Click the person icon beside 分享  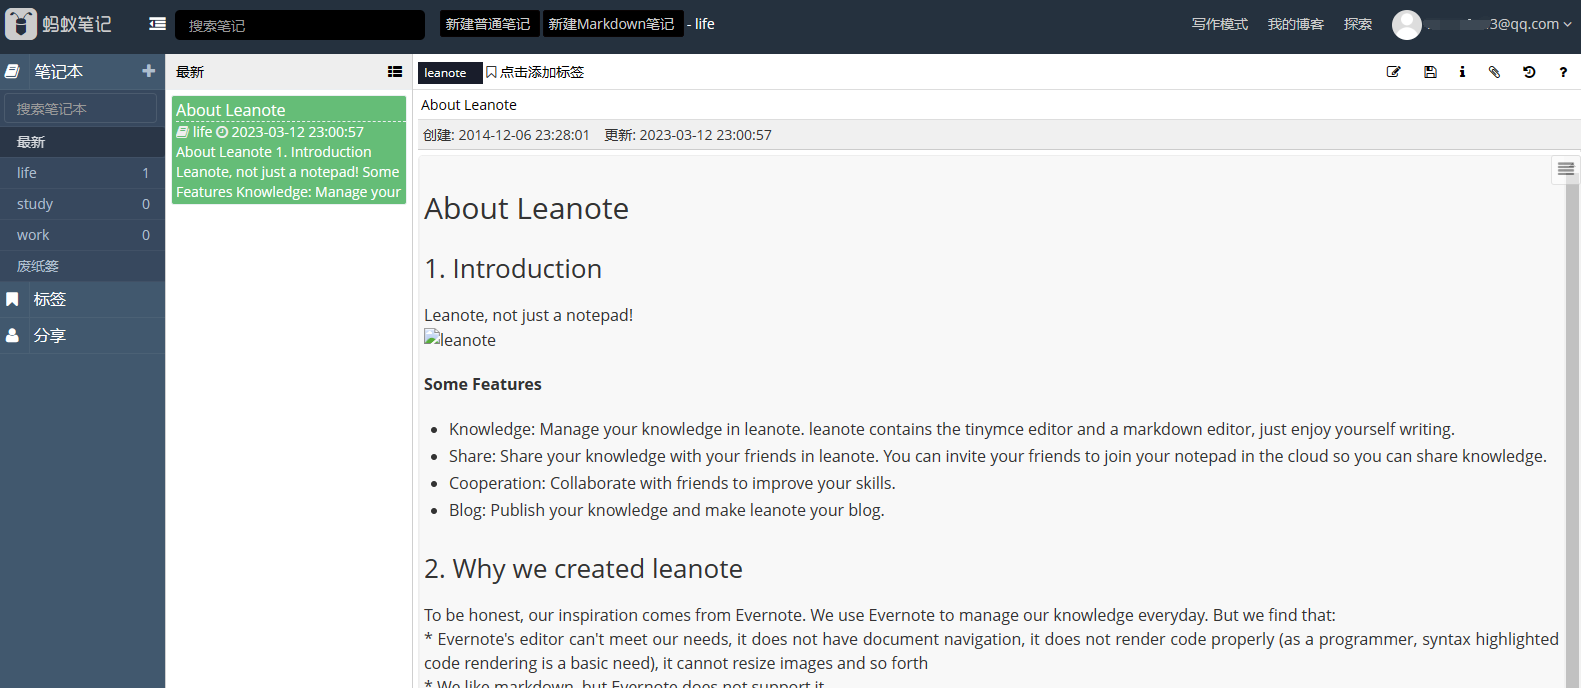point(12,335)
